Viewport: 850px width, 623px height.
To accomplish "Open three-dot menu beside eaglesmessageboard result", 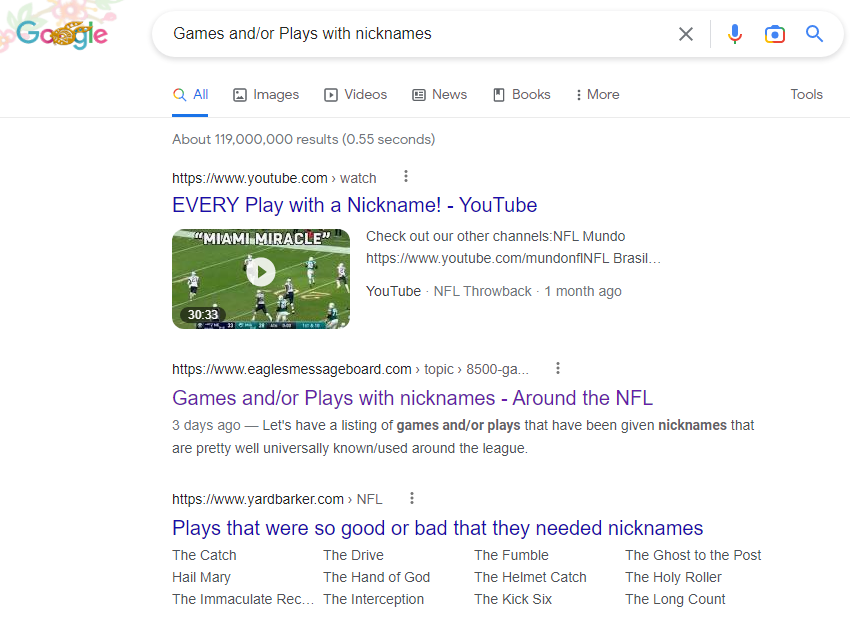I will 558,368.
